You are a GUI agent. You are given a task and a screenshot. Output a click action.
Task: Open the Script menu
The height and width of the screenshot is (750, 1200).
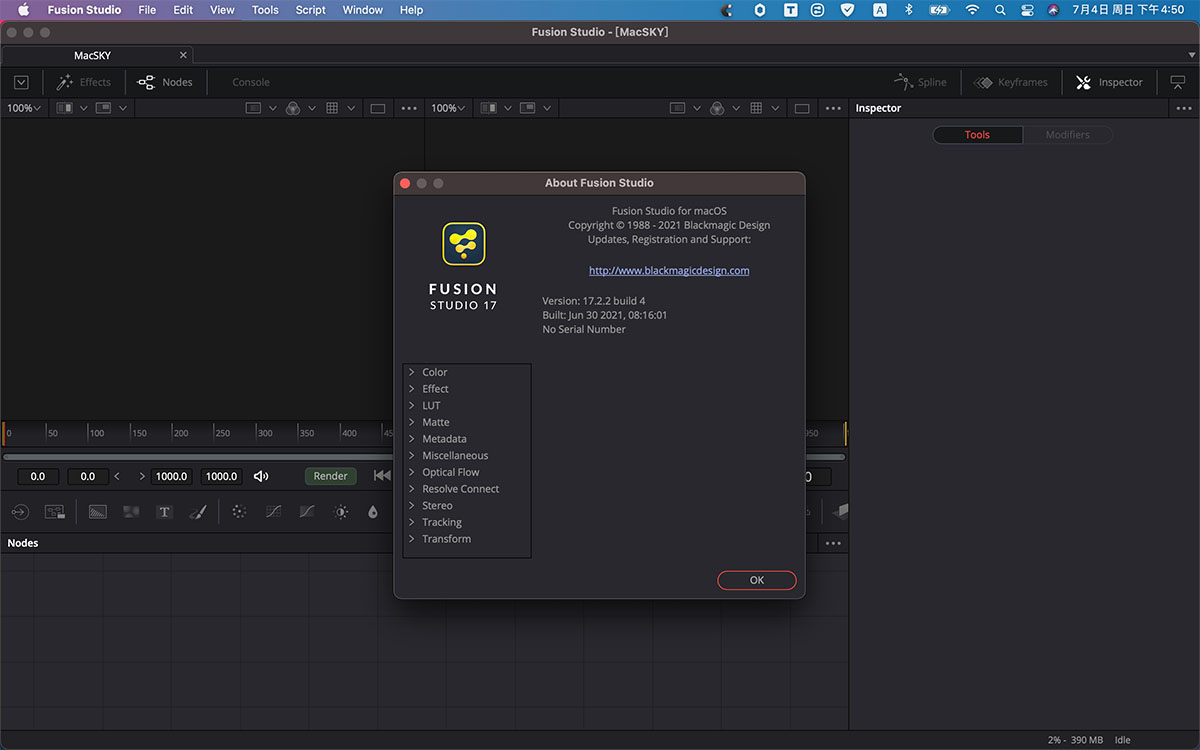point(311,10)
